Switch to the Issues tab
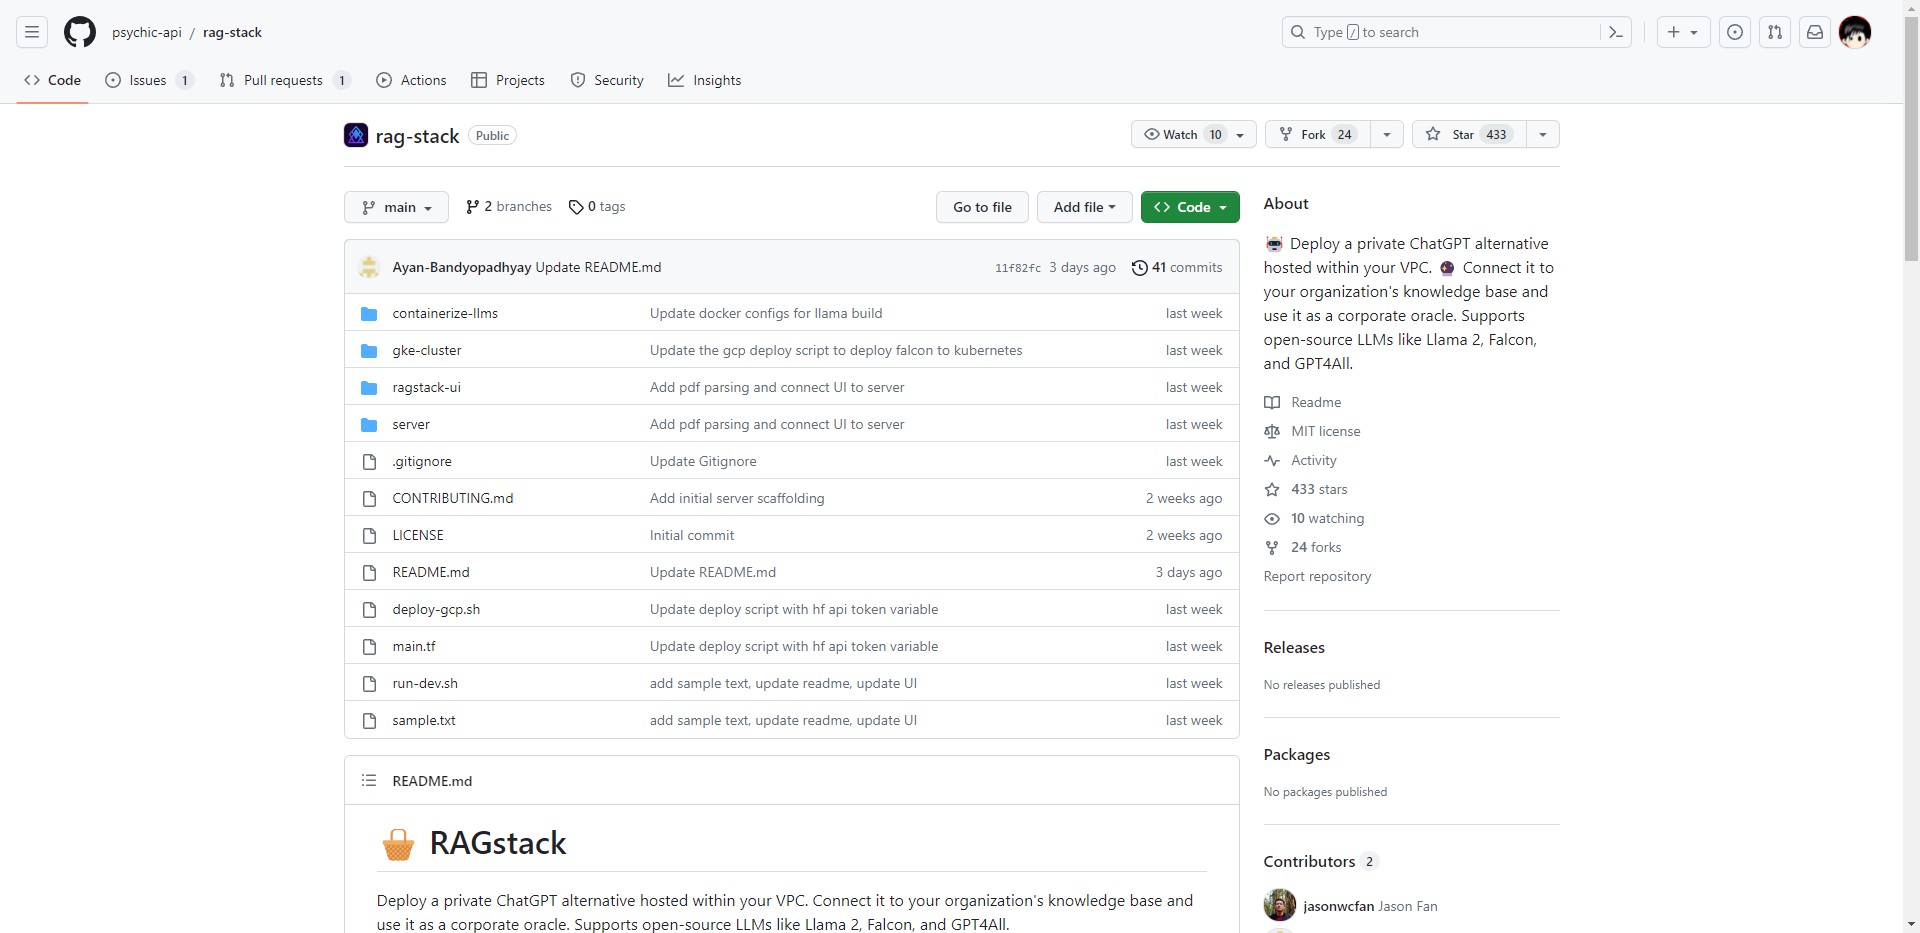This screenshot has height=933, width=1920. 148,80
